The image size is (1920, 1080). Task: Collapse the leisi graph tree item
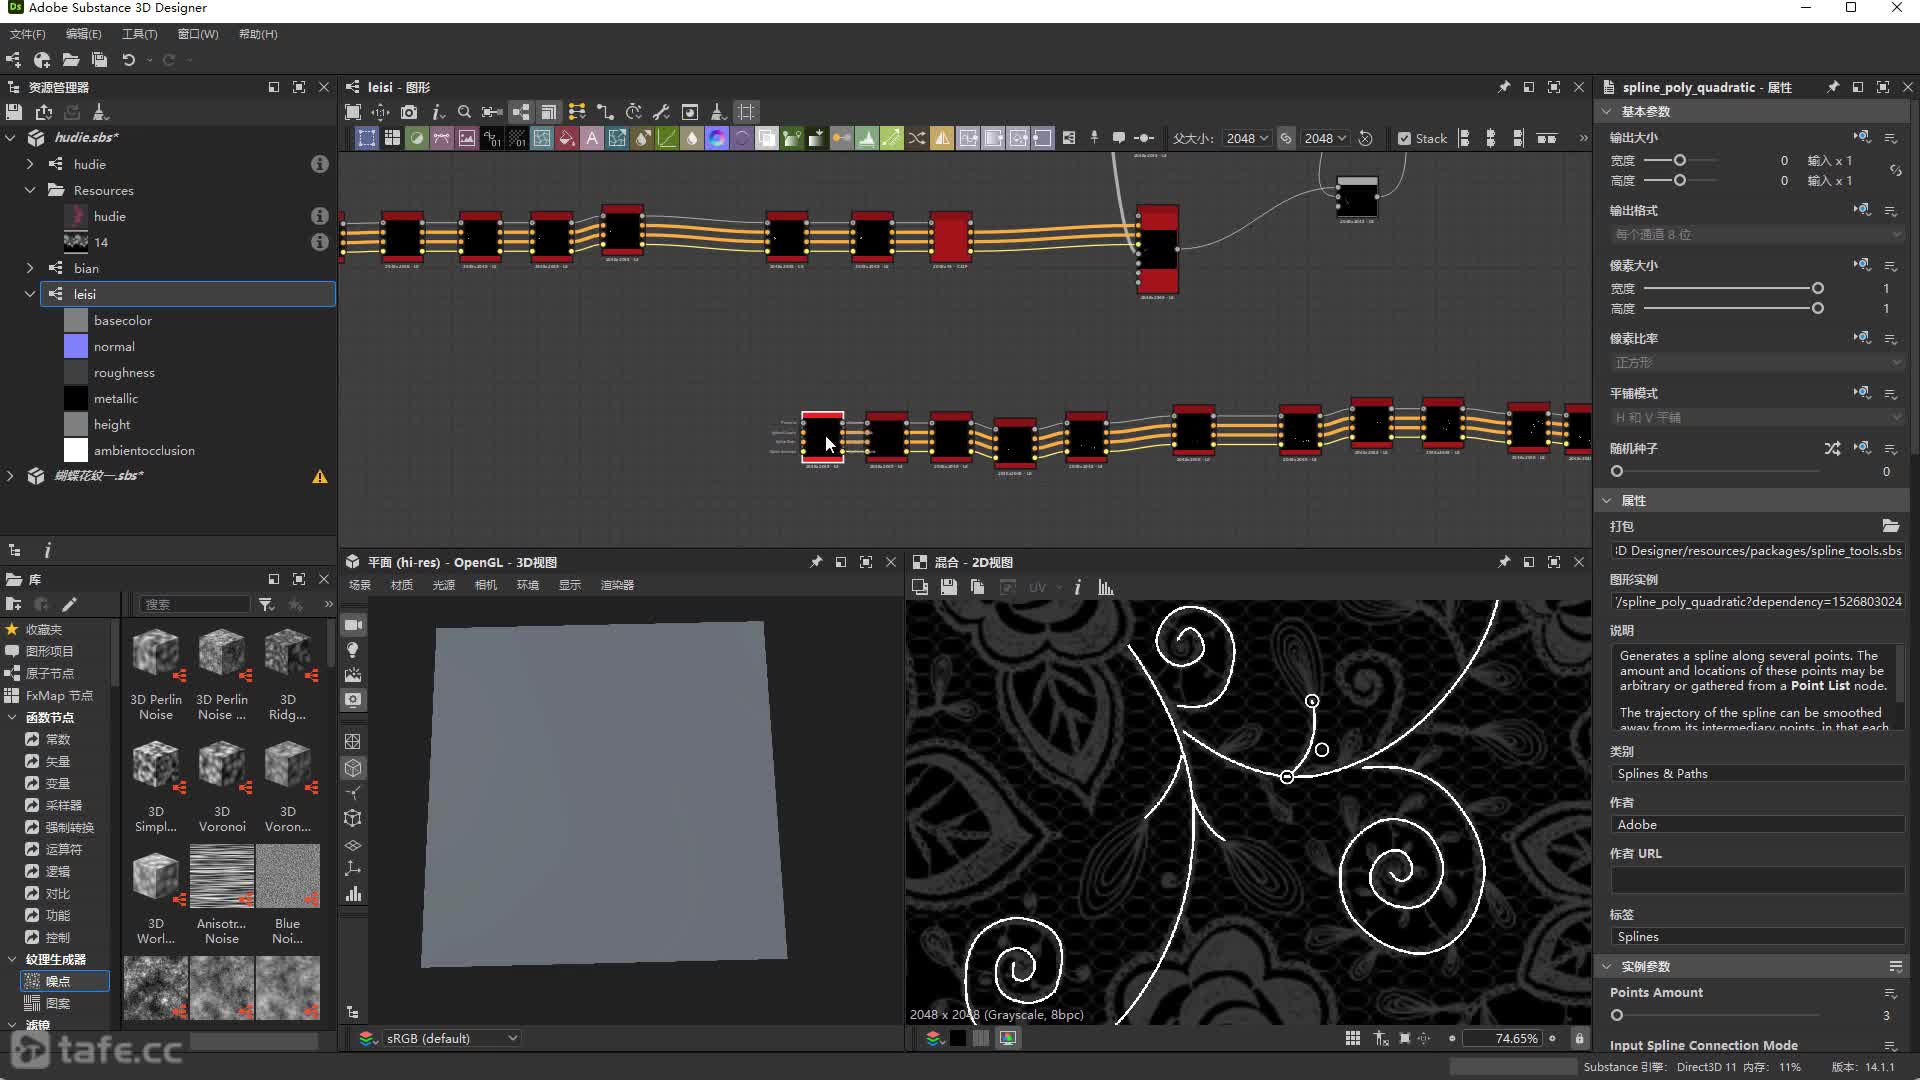point(29,294)
